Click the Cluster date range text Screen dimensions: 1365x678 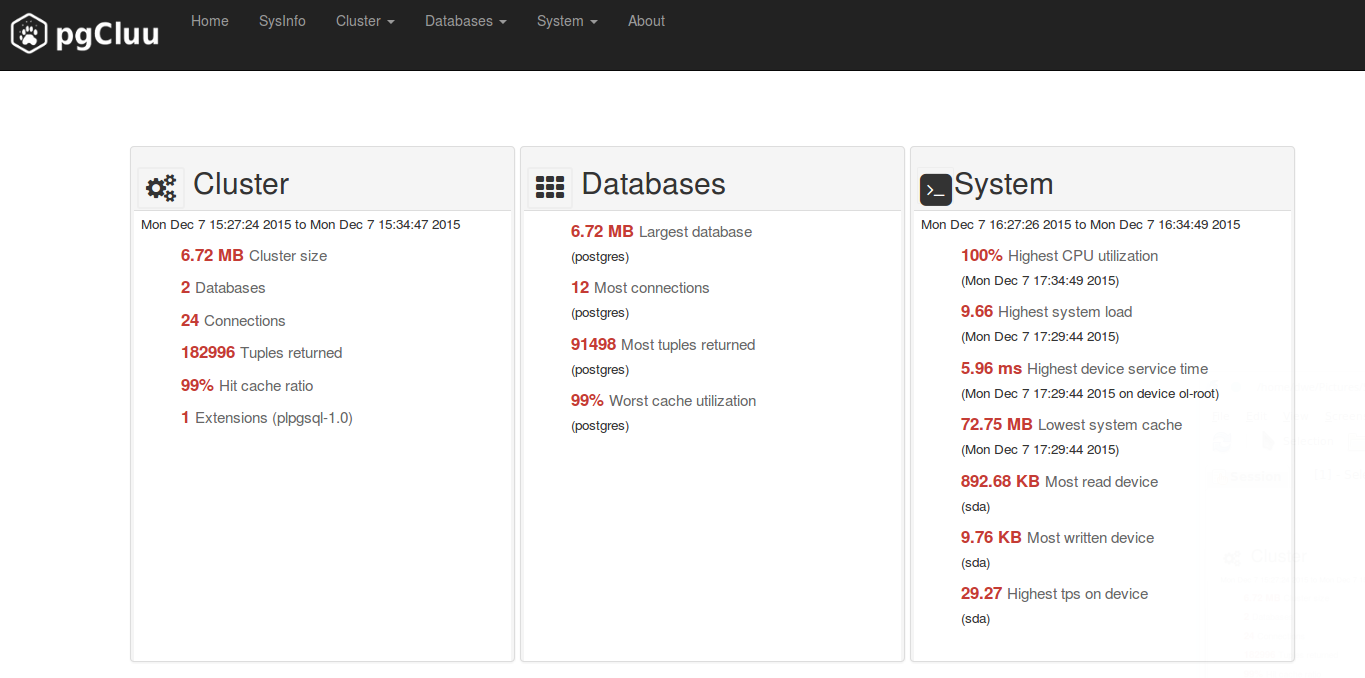(300, 225)
